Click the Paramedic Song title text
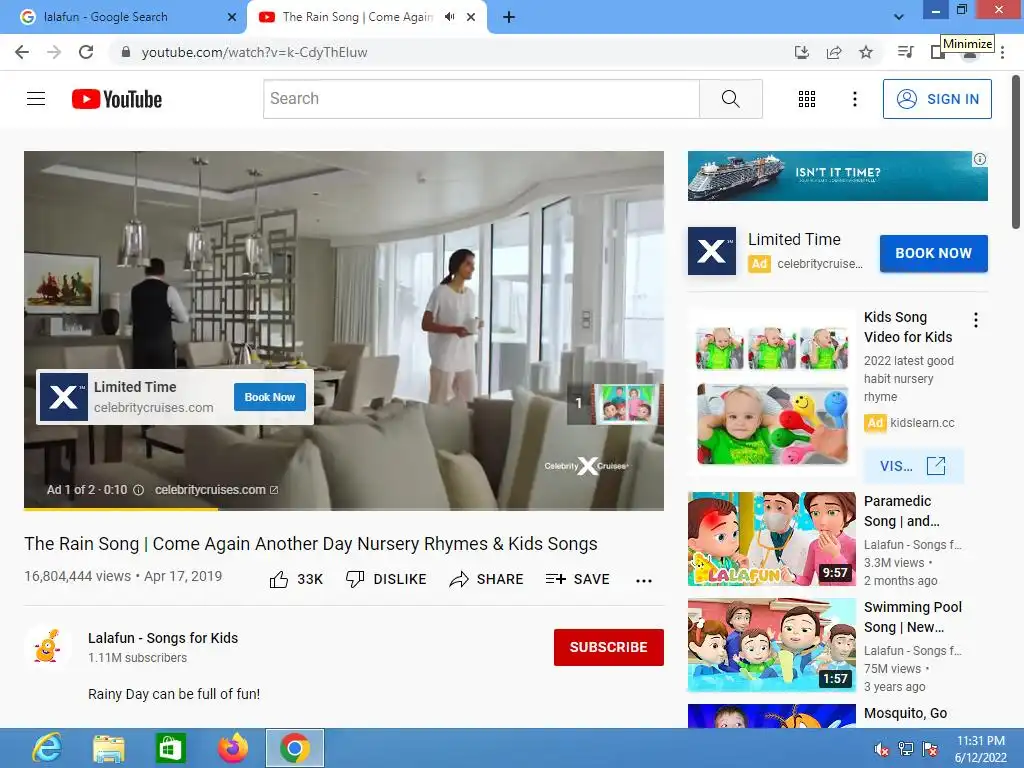Screen dimensions: 1024x768 pos(902,511)
